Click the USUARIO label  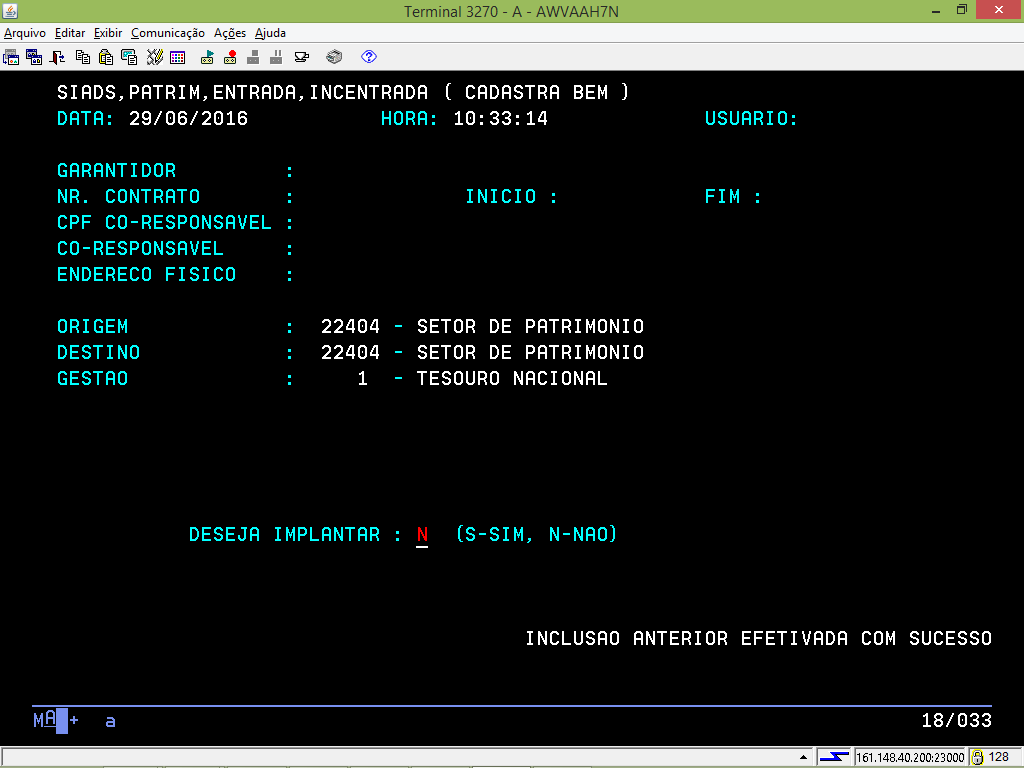click(x=751, y=118)
